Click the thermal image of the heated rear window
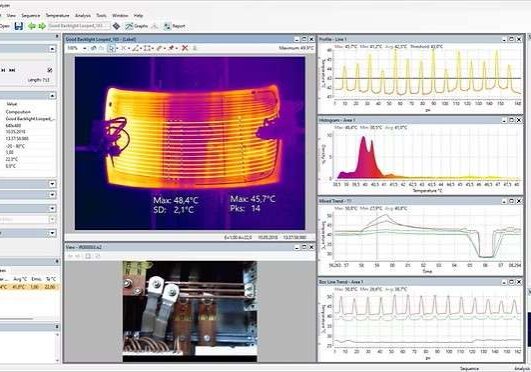 point(190,143)
